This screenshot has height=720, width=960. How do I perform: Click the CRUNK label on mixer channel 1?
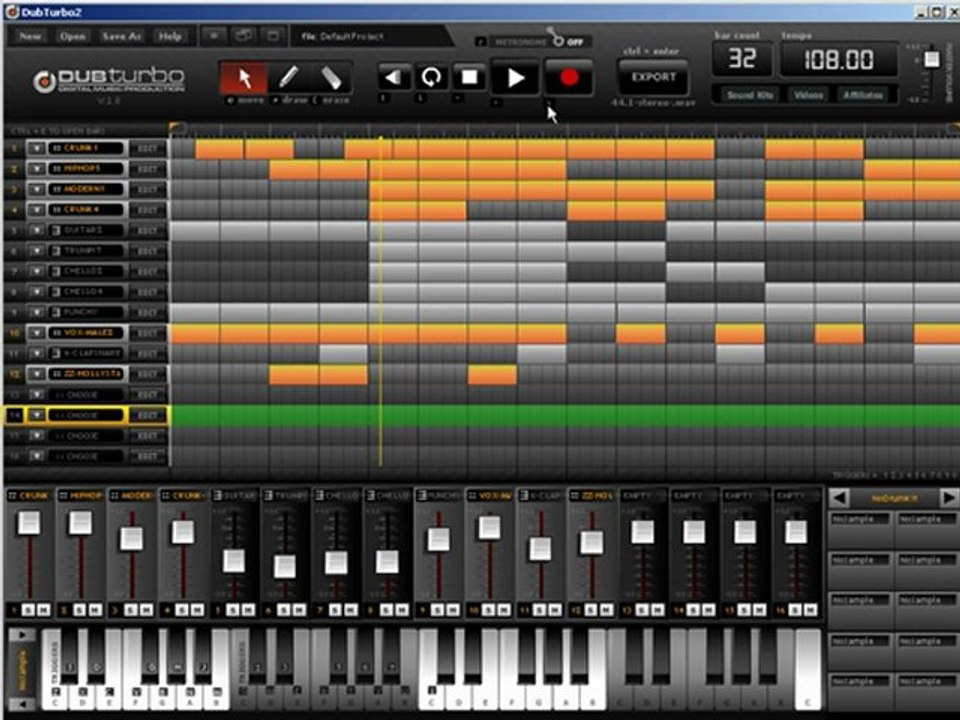tap(29, 495)
